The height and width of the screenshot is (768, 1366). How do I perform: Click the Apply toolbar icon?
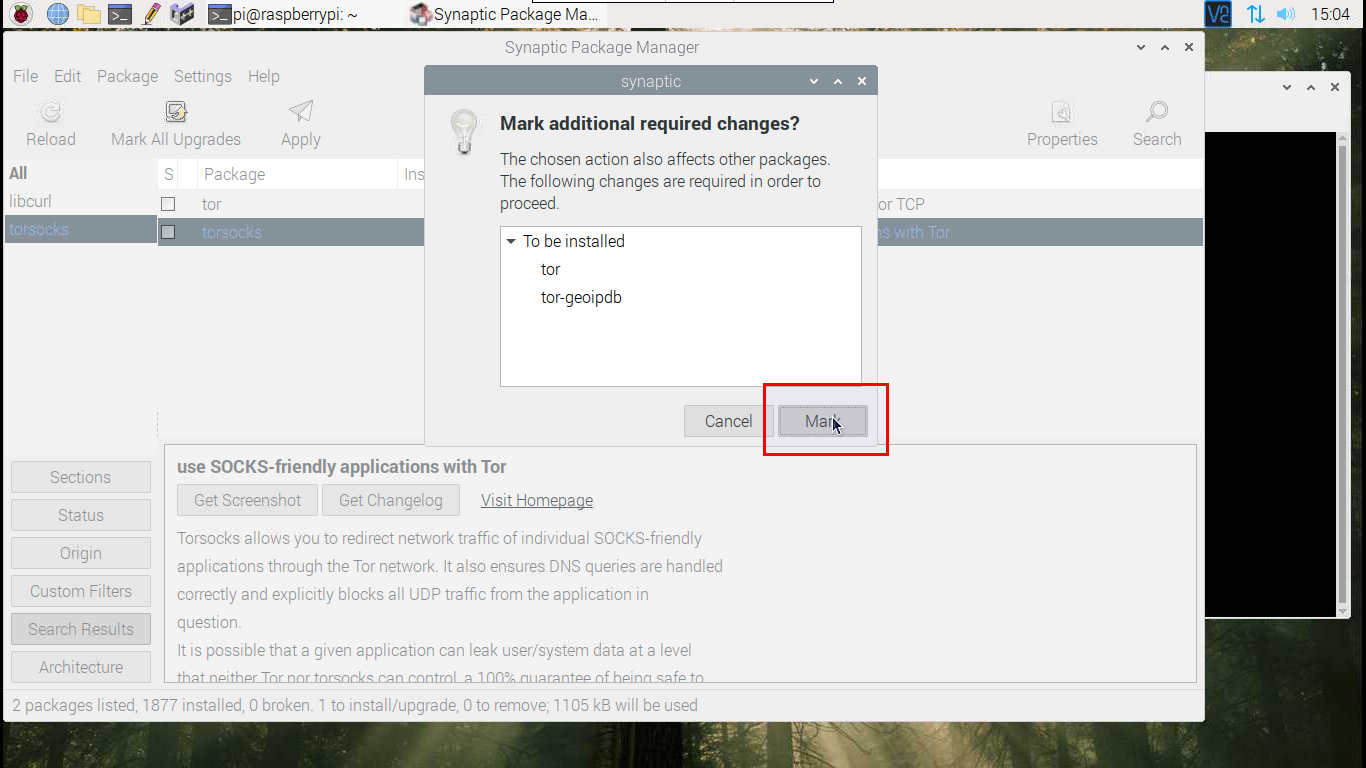pyautogui.click(x=300, y=112)
